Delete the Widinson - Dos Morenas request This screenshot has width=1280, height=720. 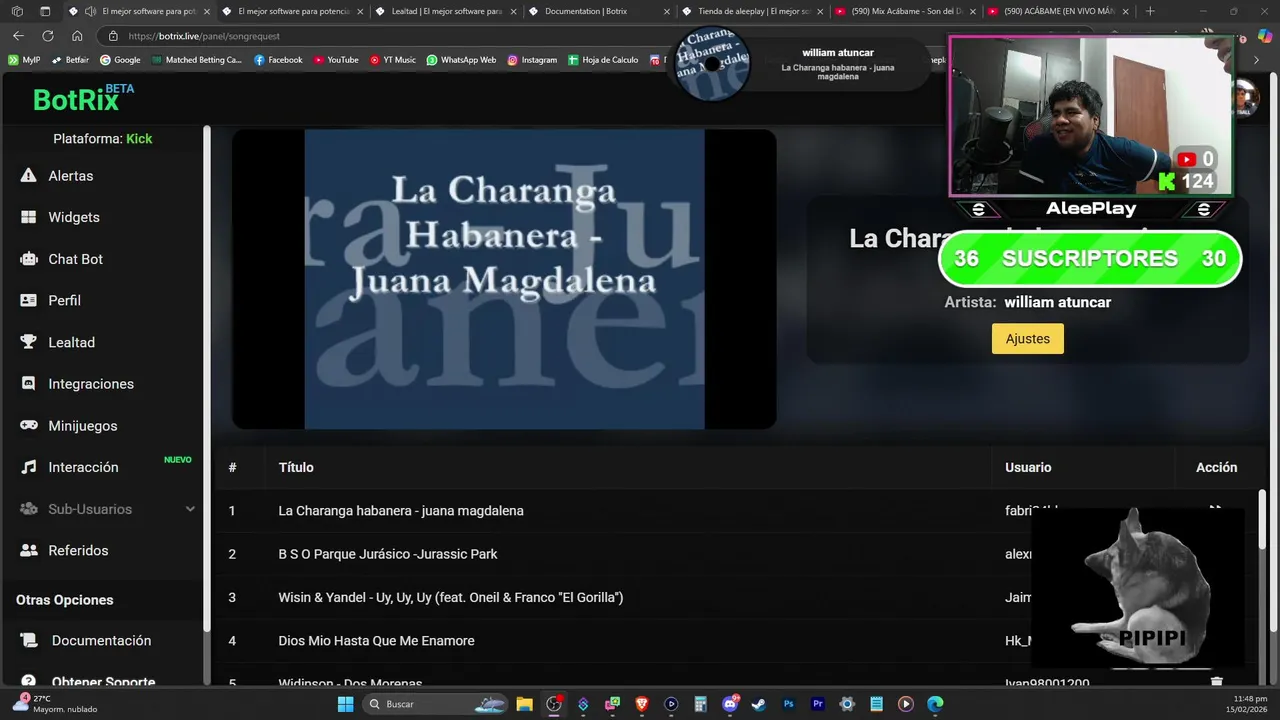pyautogui.click(x=1216, y=682)
